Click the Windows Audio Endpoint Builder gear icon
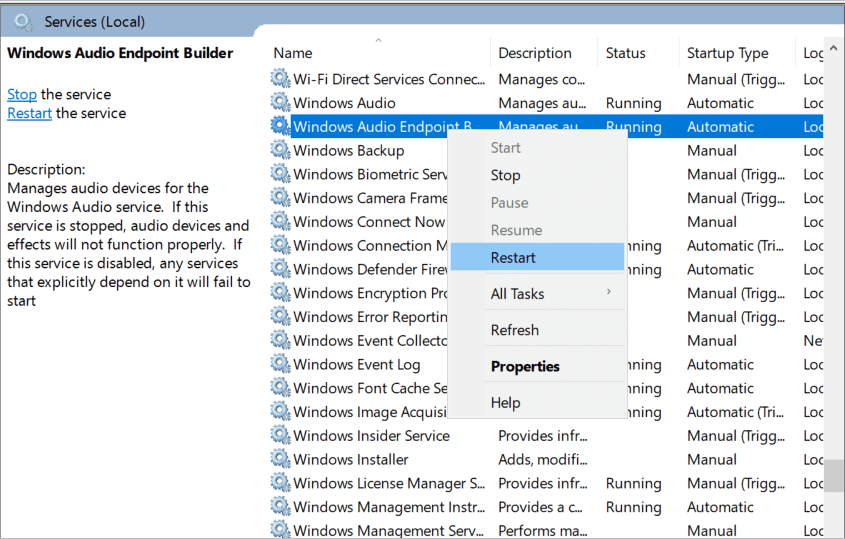This screenshot has height=539, width=845. coord(280,126)
